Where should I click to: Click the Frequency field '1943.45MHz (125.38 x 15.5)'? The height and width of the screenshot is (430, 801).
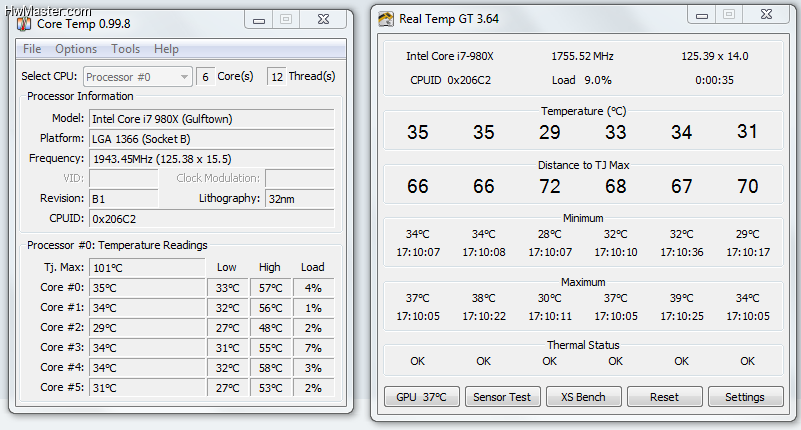211,159
